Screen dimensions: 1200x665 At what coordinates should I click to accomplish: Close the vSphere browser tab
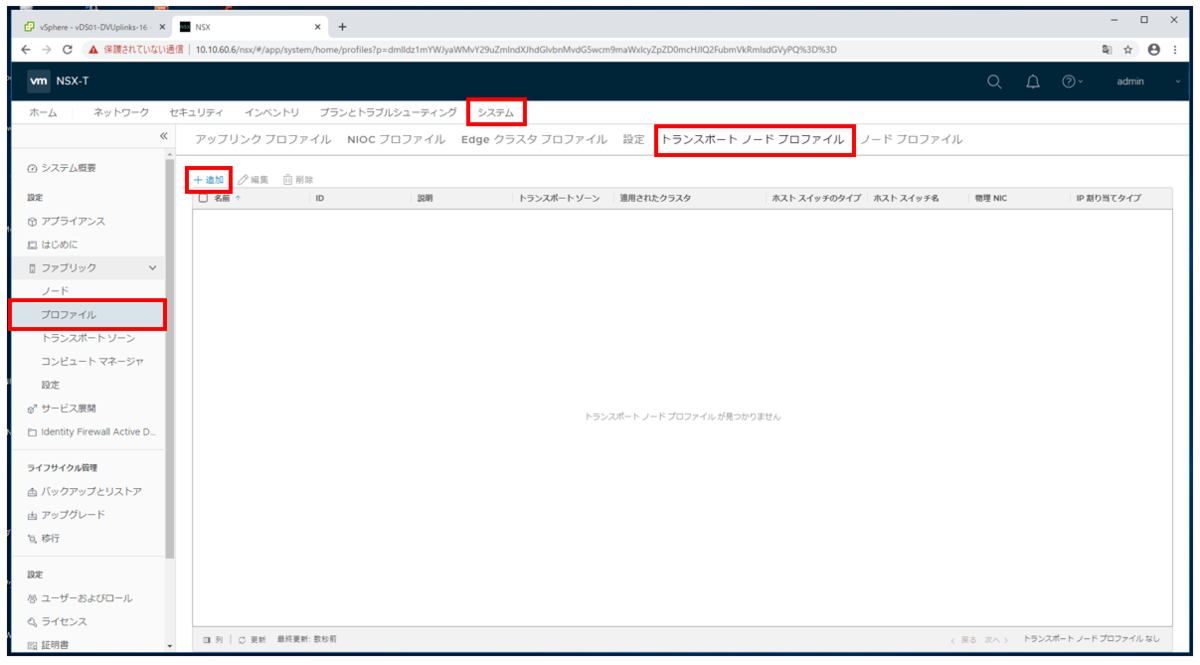162,27
